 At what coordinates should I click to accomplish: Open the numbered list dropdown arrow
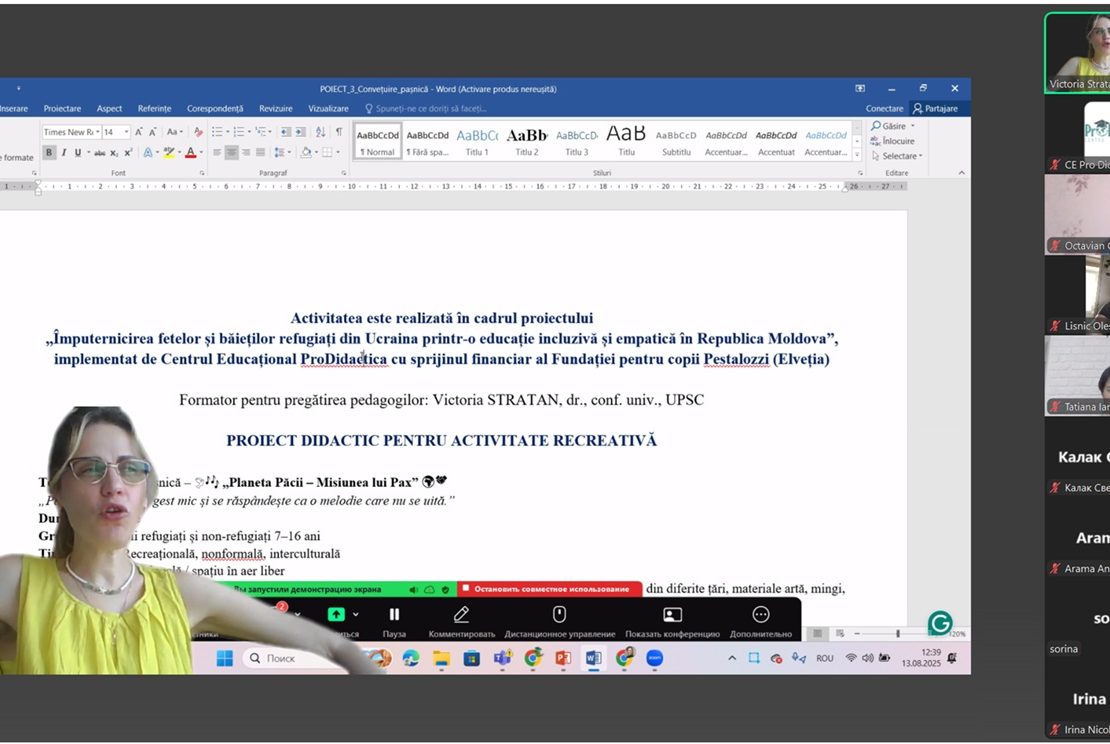coord(249,132)
